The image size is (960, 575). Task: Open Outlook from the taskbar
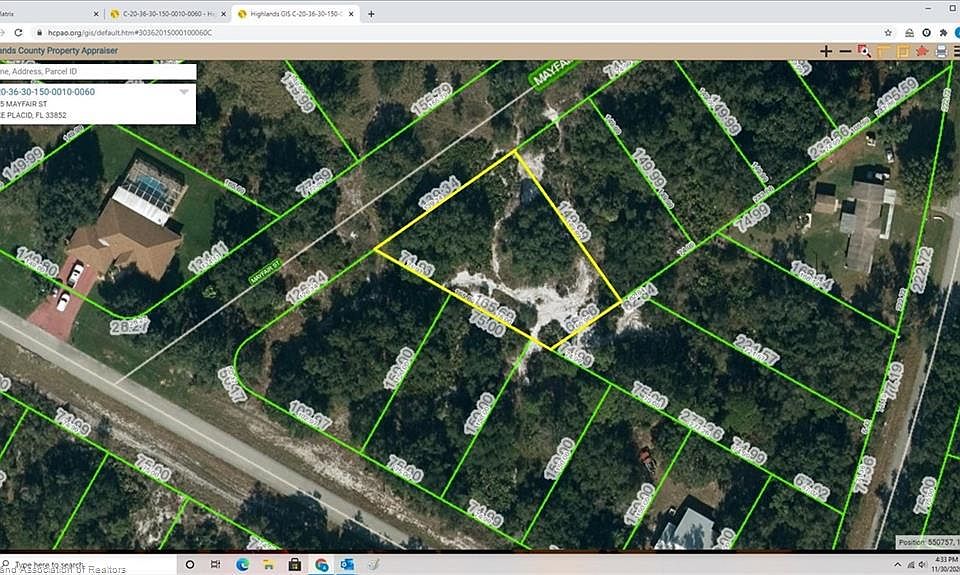[x=348, y=564]
